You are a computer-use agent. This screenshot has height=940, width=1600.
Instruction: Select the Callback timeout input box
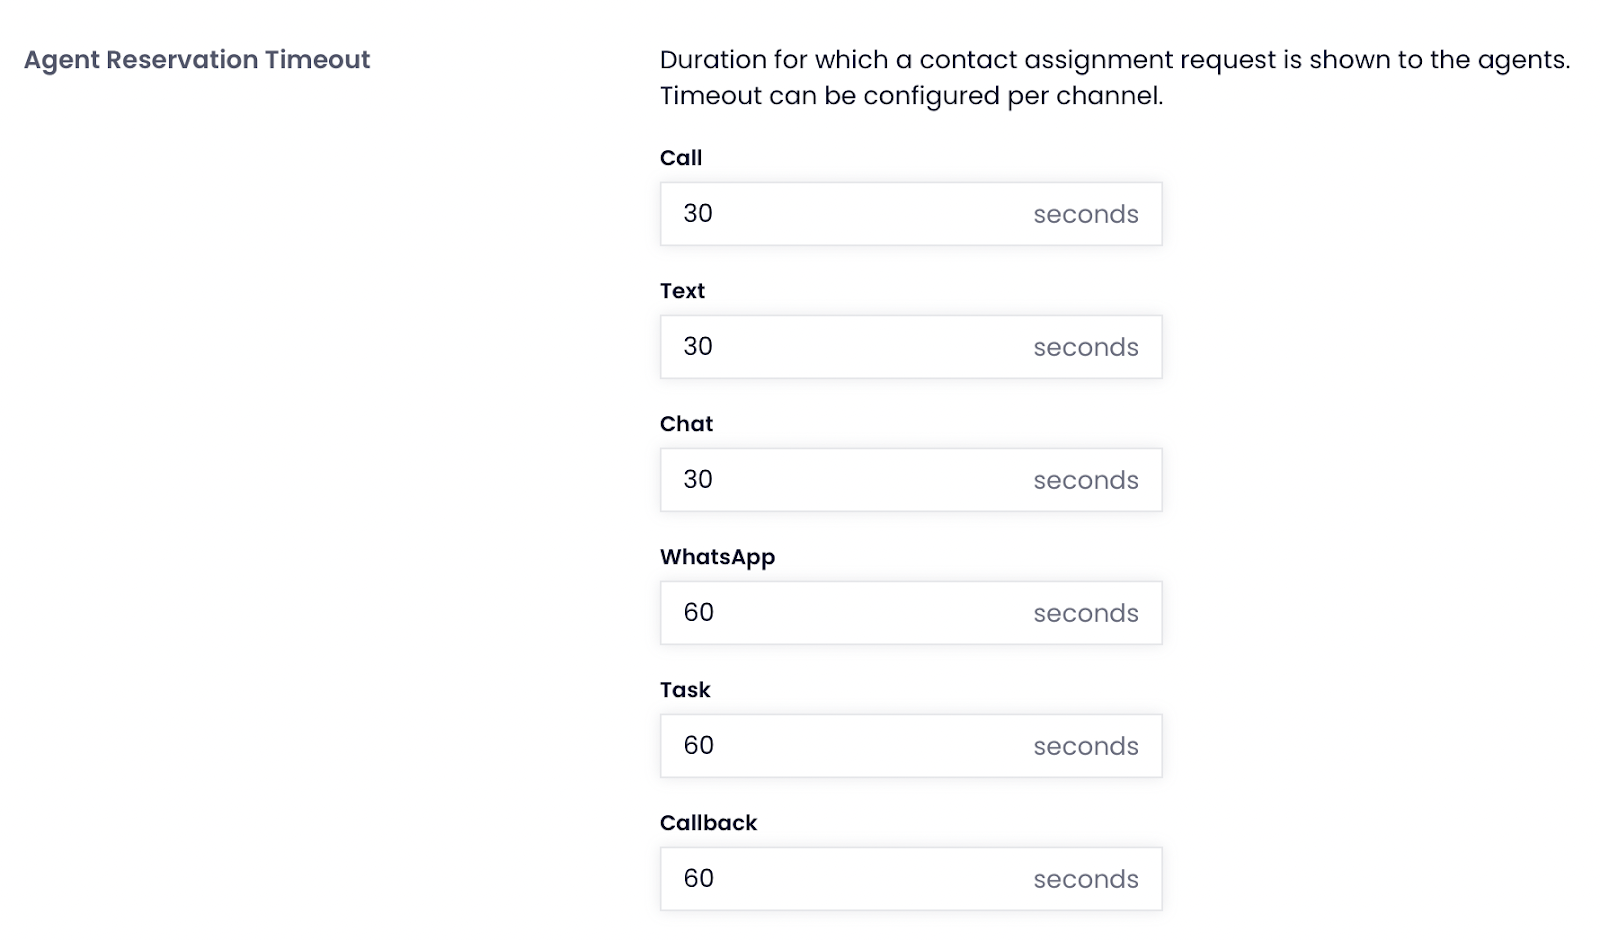(910, 879)
